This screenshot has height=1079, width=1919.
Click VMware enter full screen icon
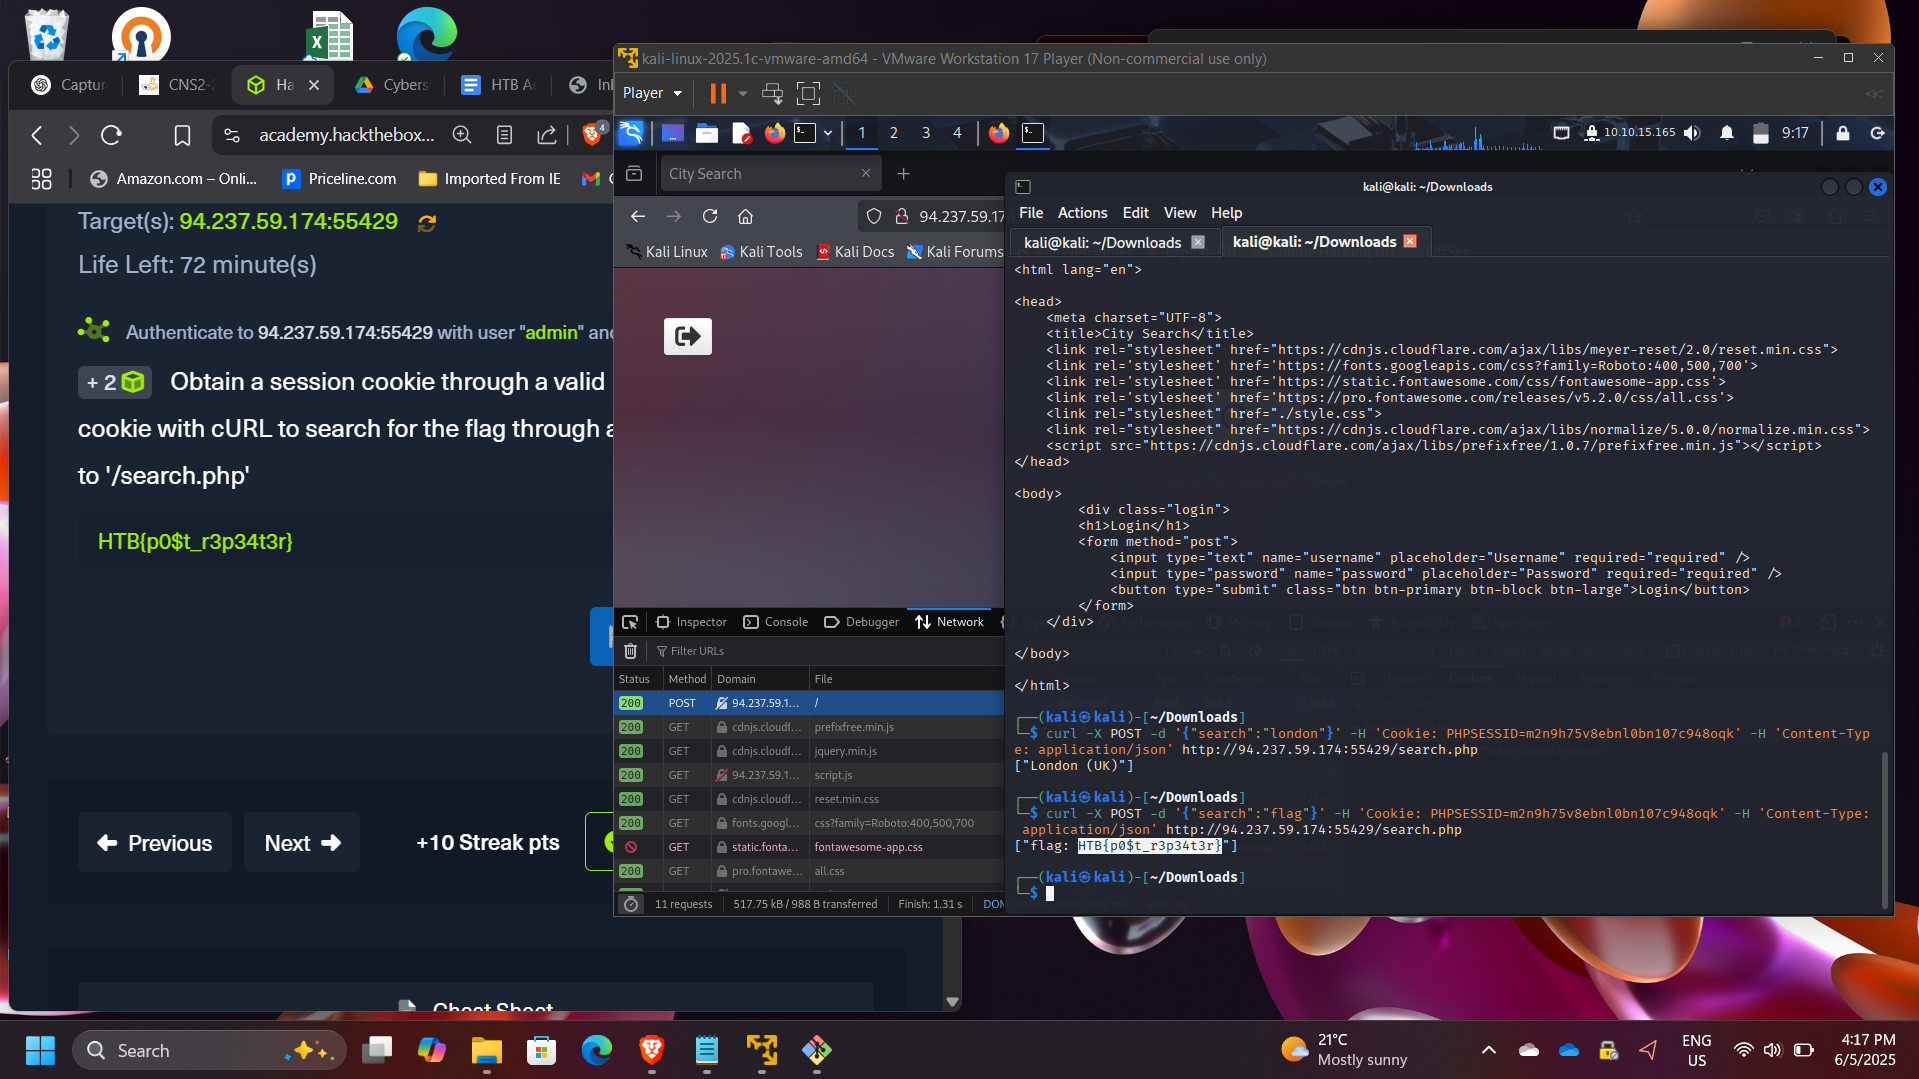click(808, 93)
